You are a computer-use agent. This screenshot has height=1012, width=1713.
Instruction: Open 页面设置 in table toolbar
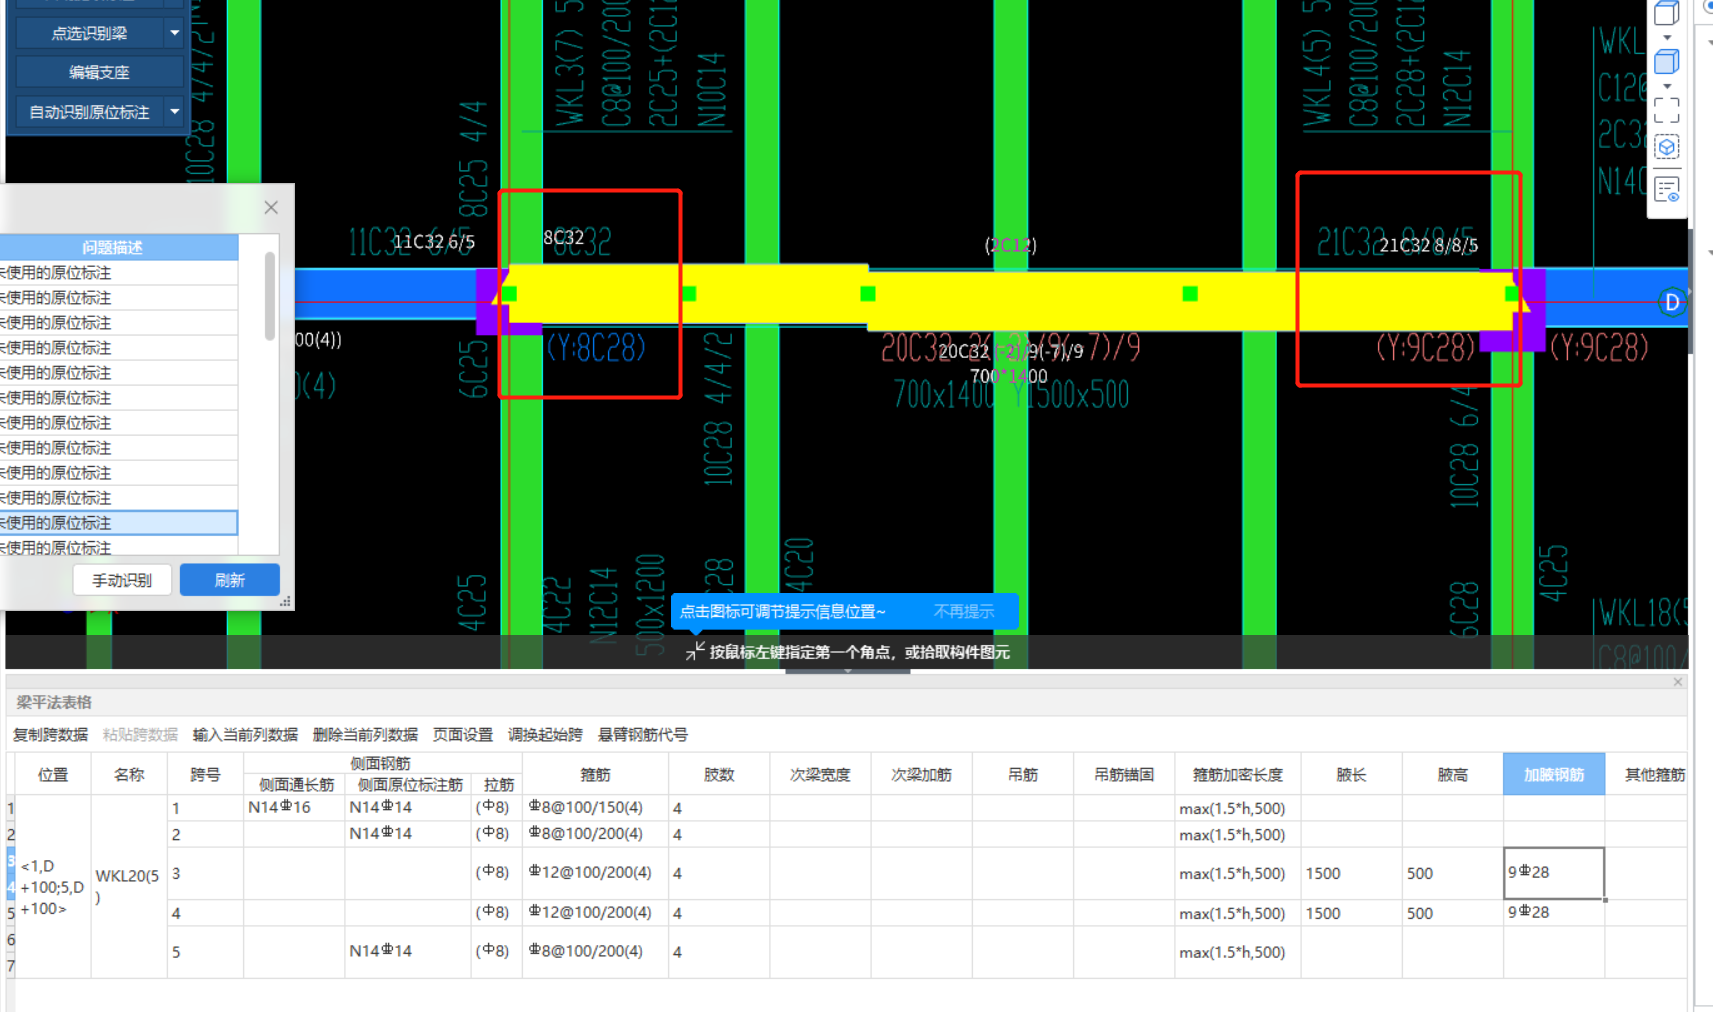tap(463, 735)
